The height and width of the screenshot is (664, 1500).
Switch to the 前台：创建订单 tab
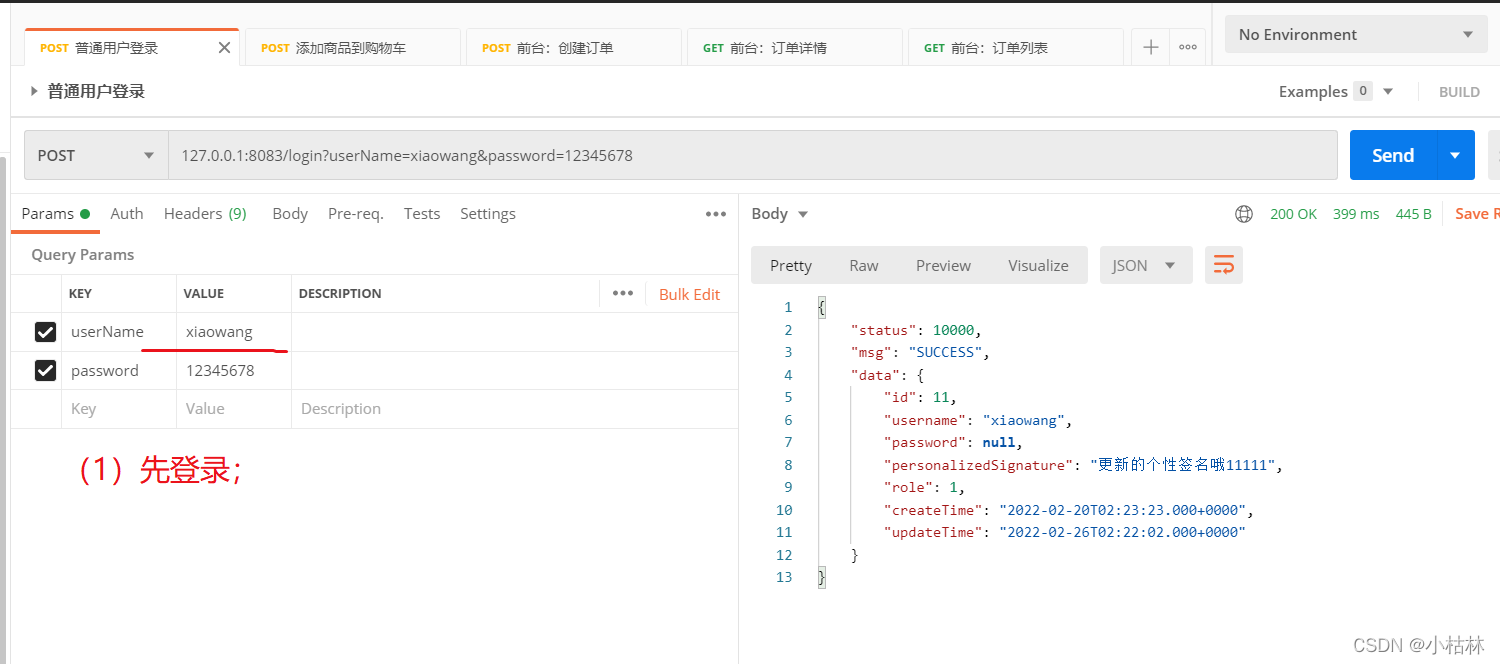[573, 47]
